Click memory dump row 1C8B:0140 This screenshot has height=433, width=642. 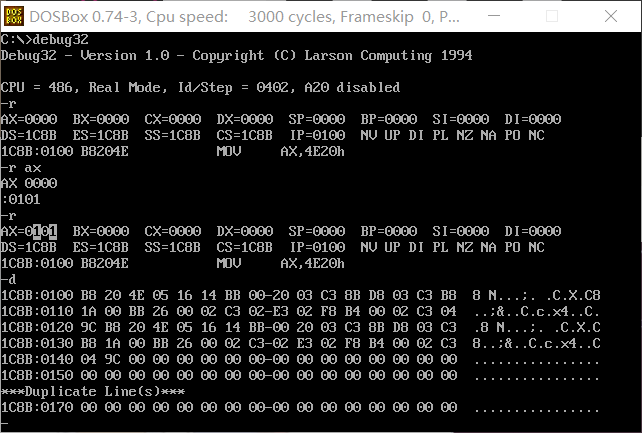301,359
